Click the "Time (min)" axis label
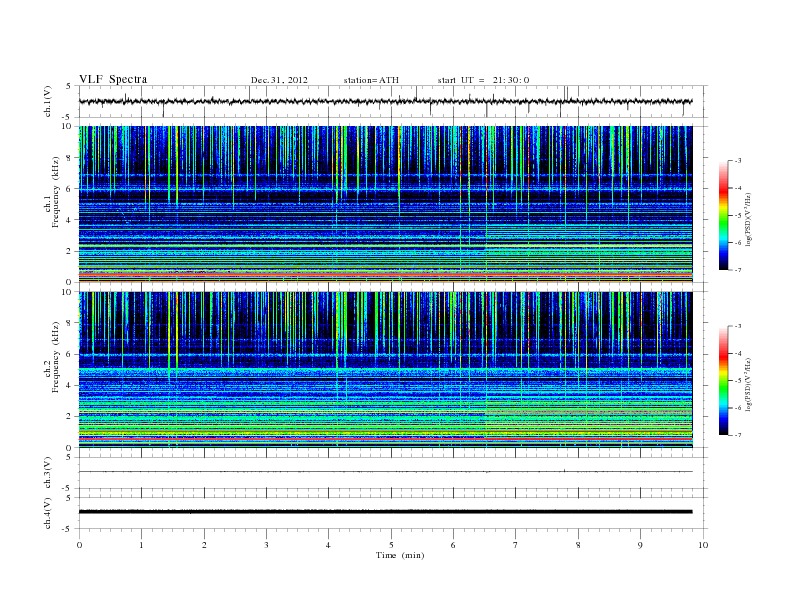This screenshot has width=792, height=612. [400, 555]
